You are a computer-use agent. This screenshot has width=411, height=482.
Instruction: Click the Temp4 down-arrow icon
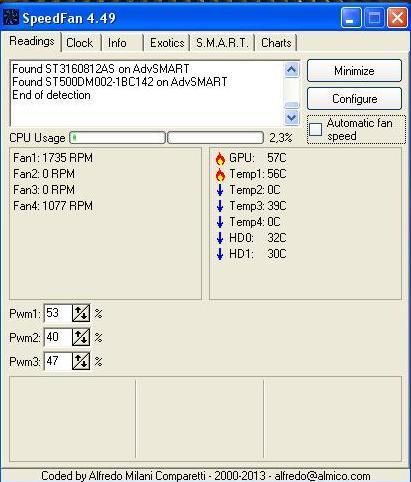coord(220,222)
